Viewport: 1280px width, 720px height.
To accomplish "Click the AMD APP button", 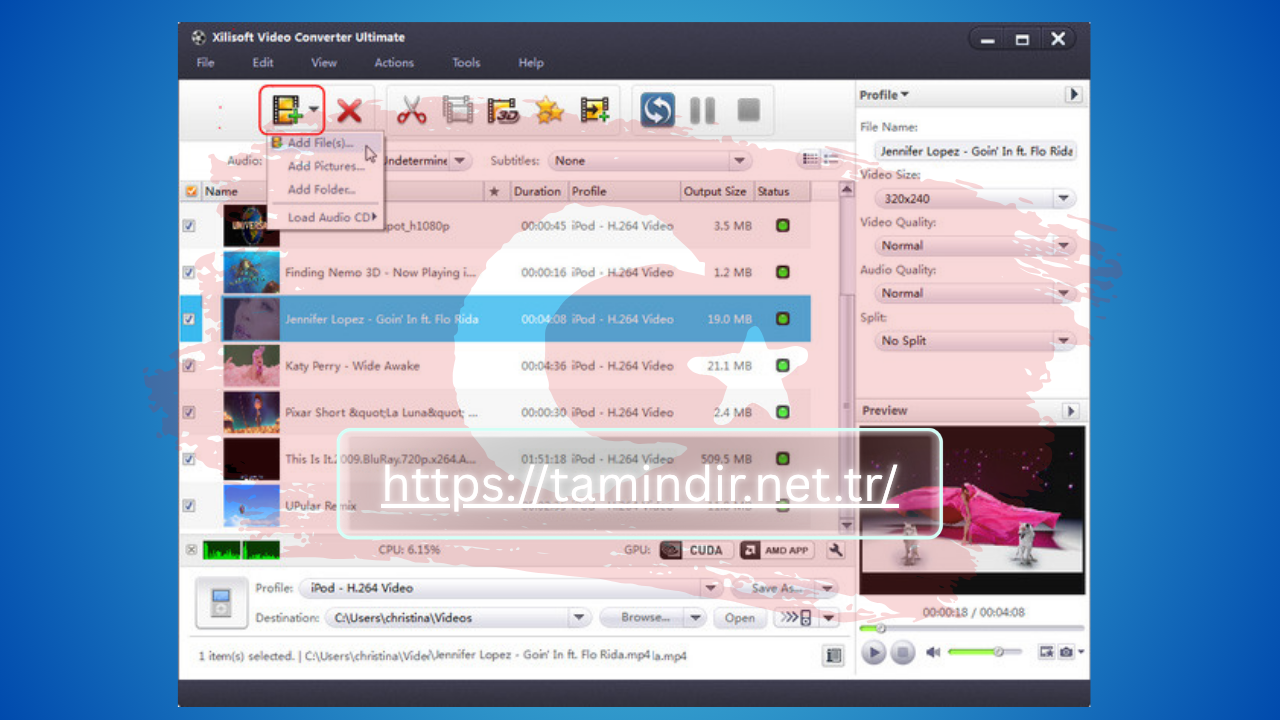I will [x=777, y=550].
